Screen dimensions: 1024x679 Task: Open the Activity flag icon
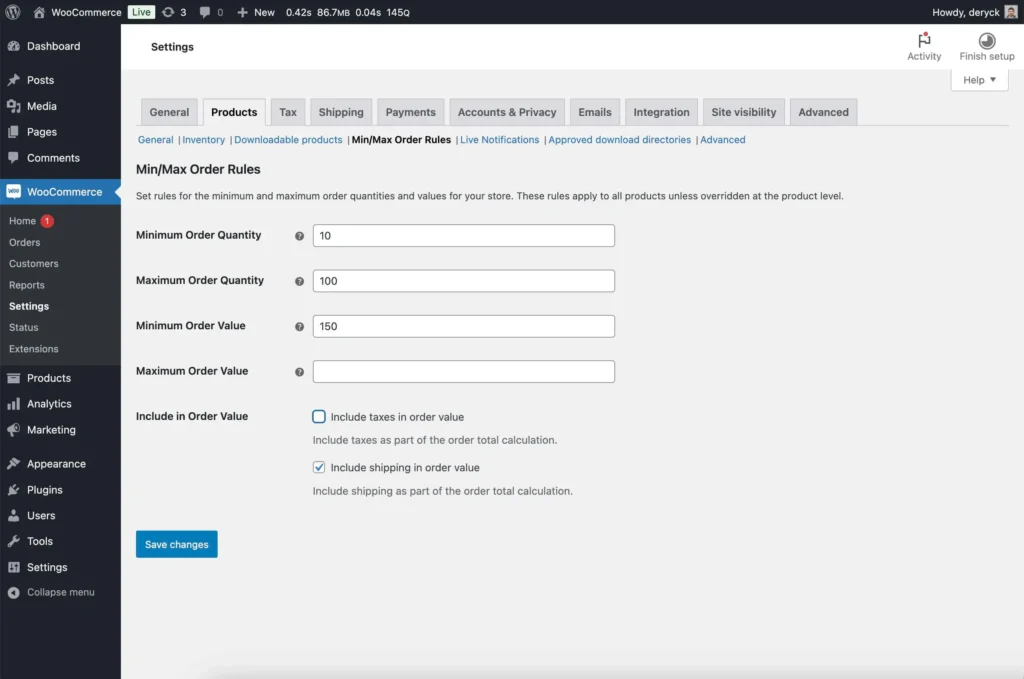tap(924, 41)
